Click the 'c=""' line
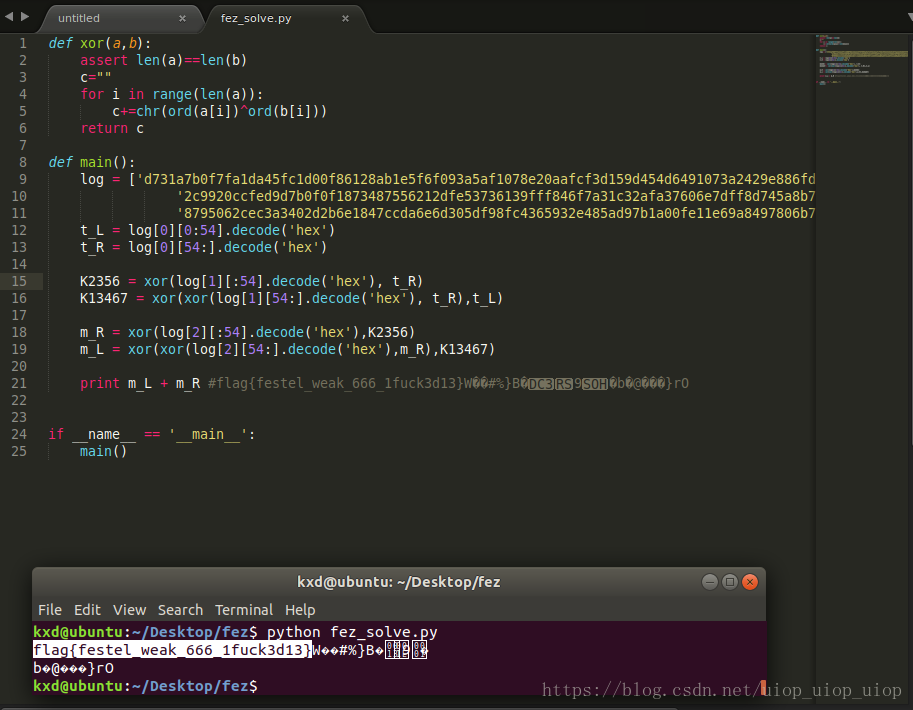The width and height of the screenshot is (913, 710). [95, 77]
